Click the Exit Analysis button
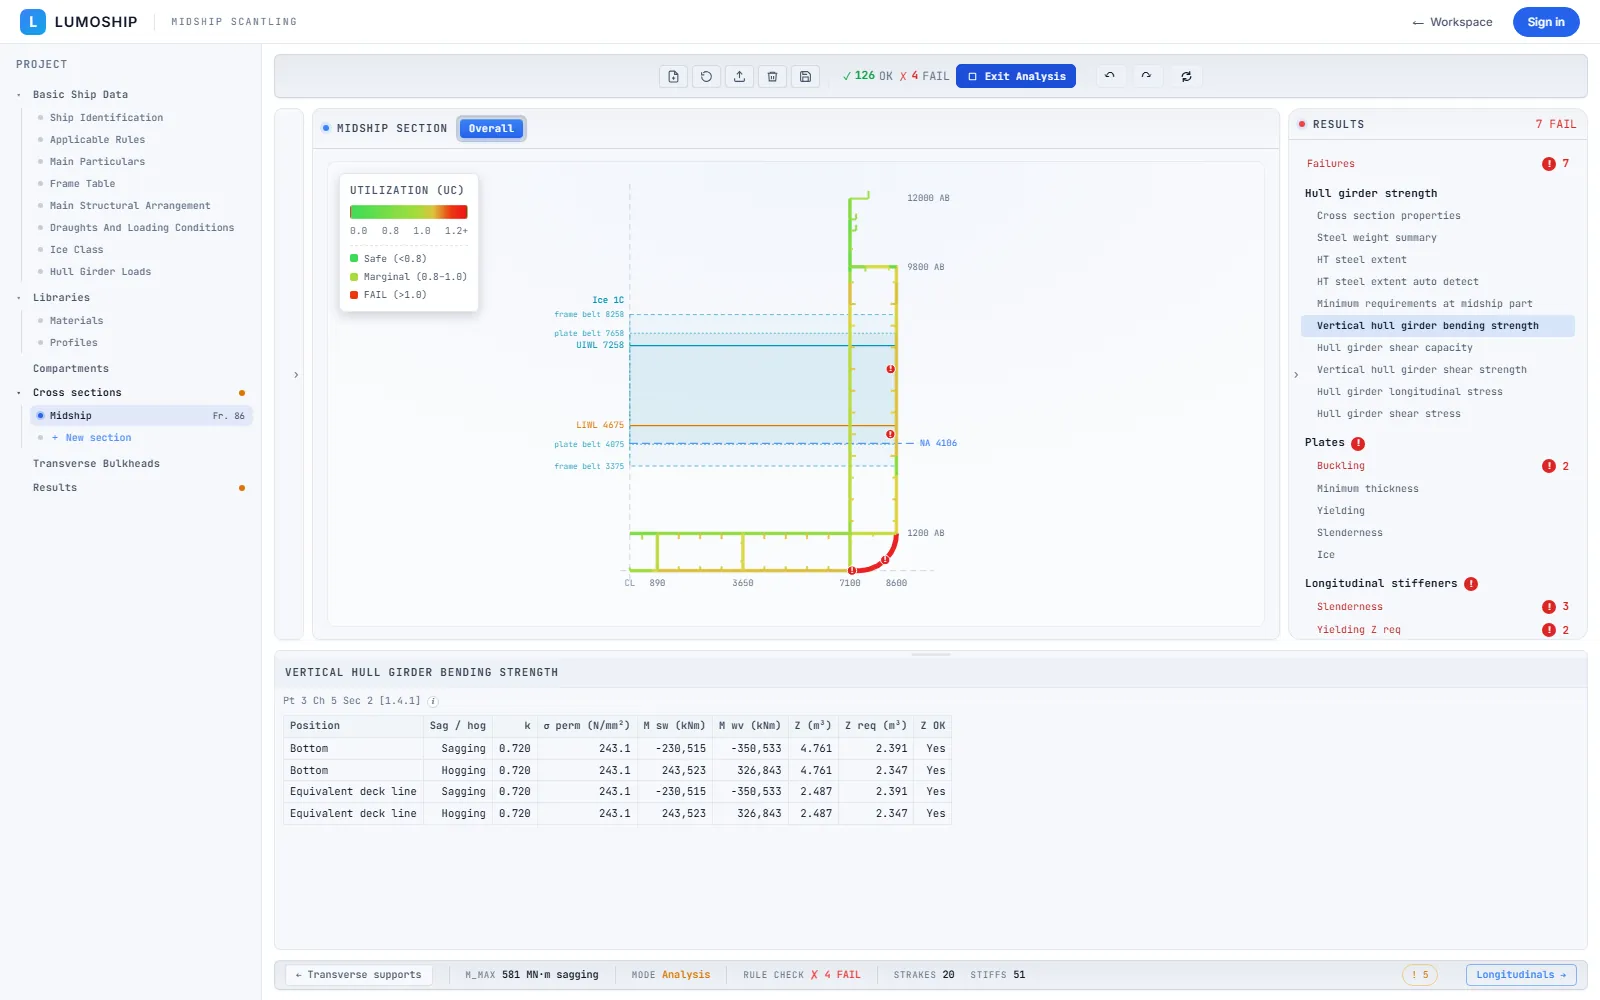1600x1000 pixels. pos(1016,76)
